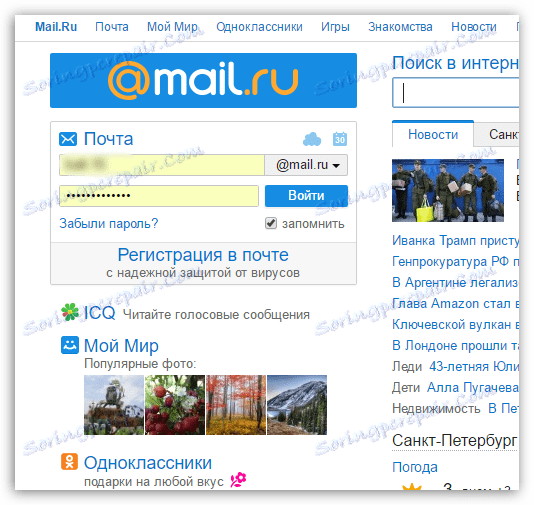
Task: Open the Mail.Ru cloud icon
Action: [312, 139]
